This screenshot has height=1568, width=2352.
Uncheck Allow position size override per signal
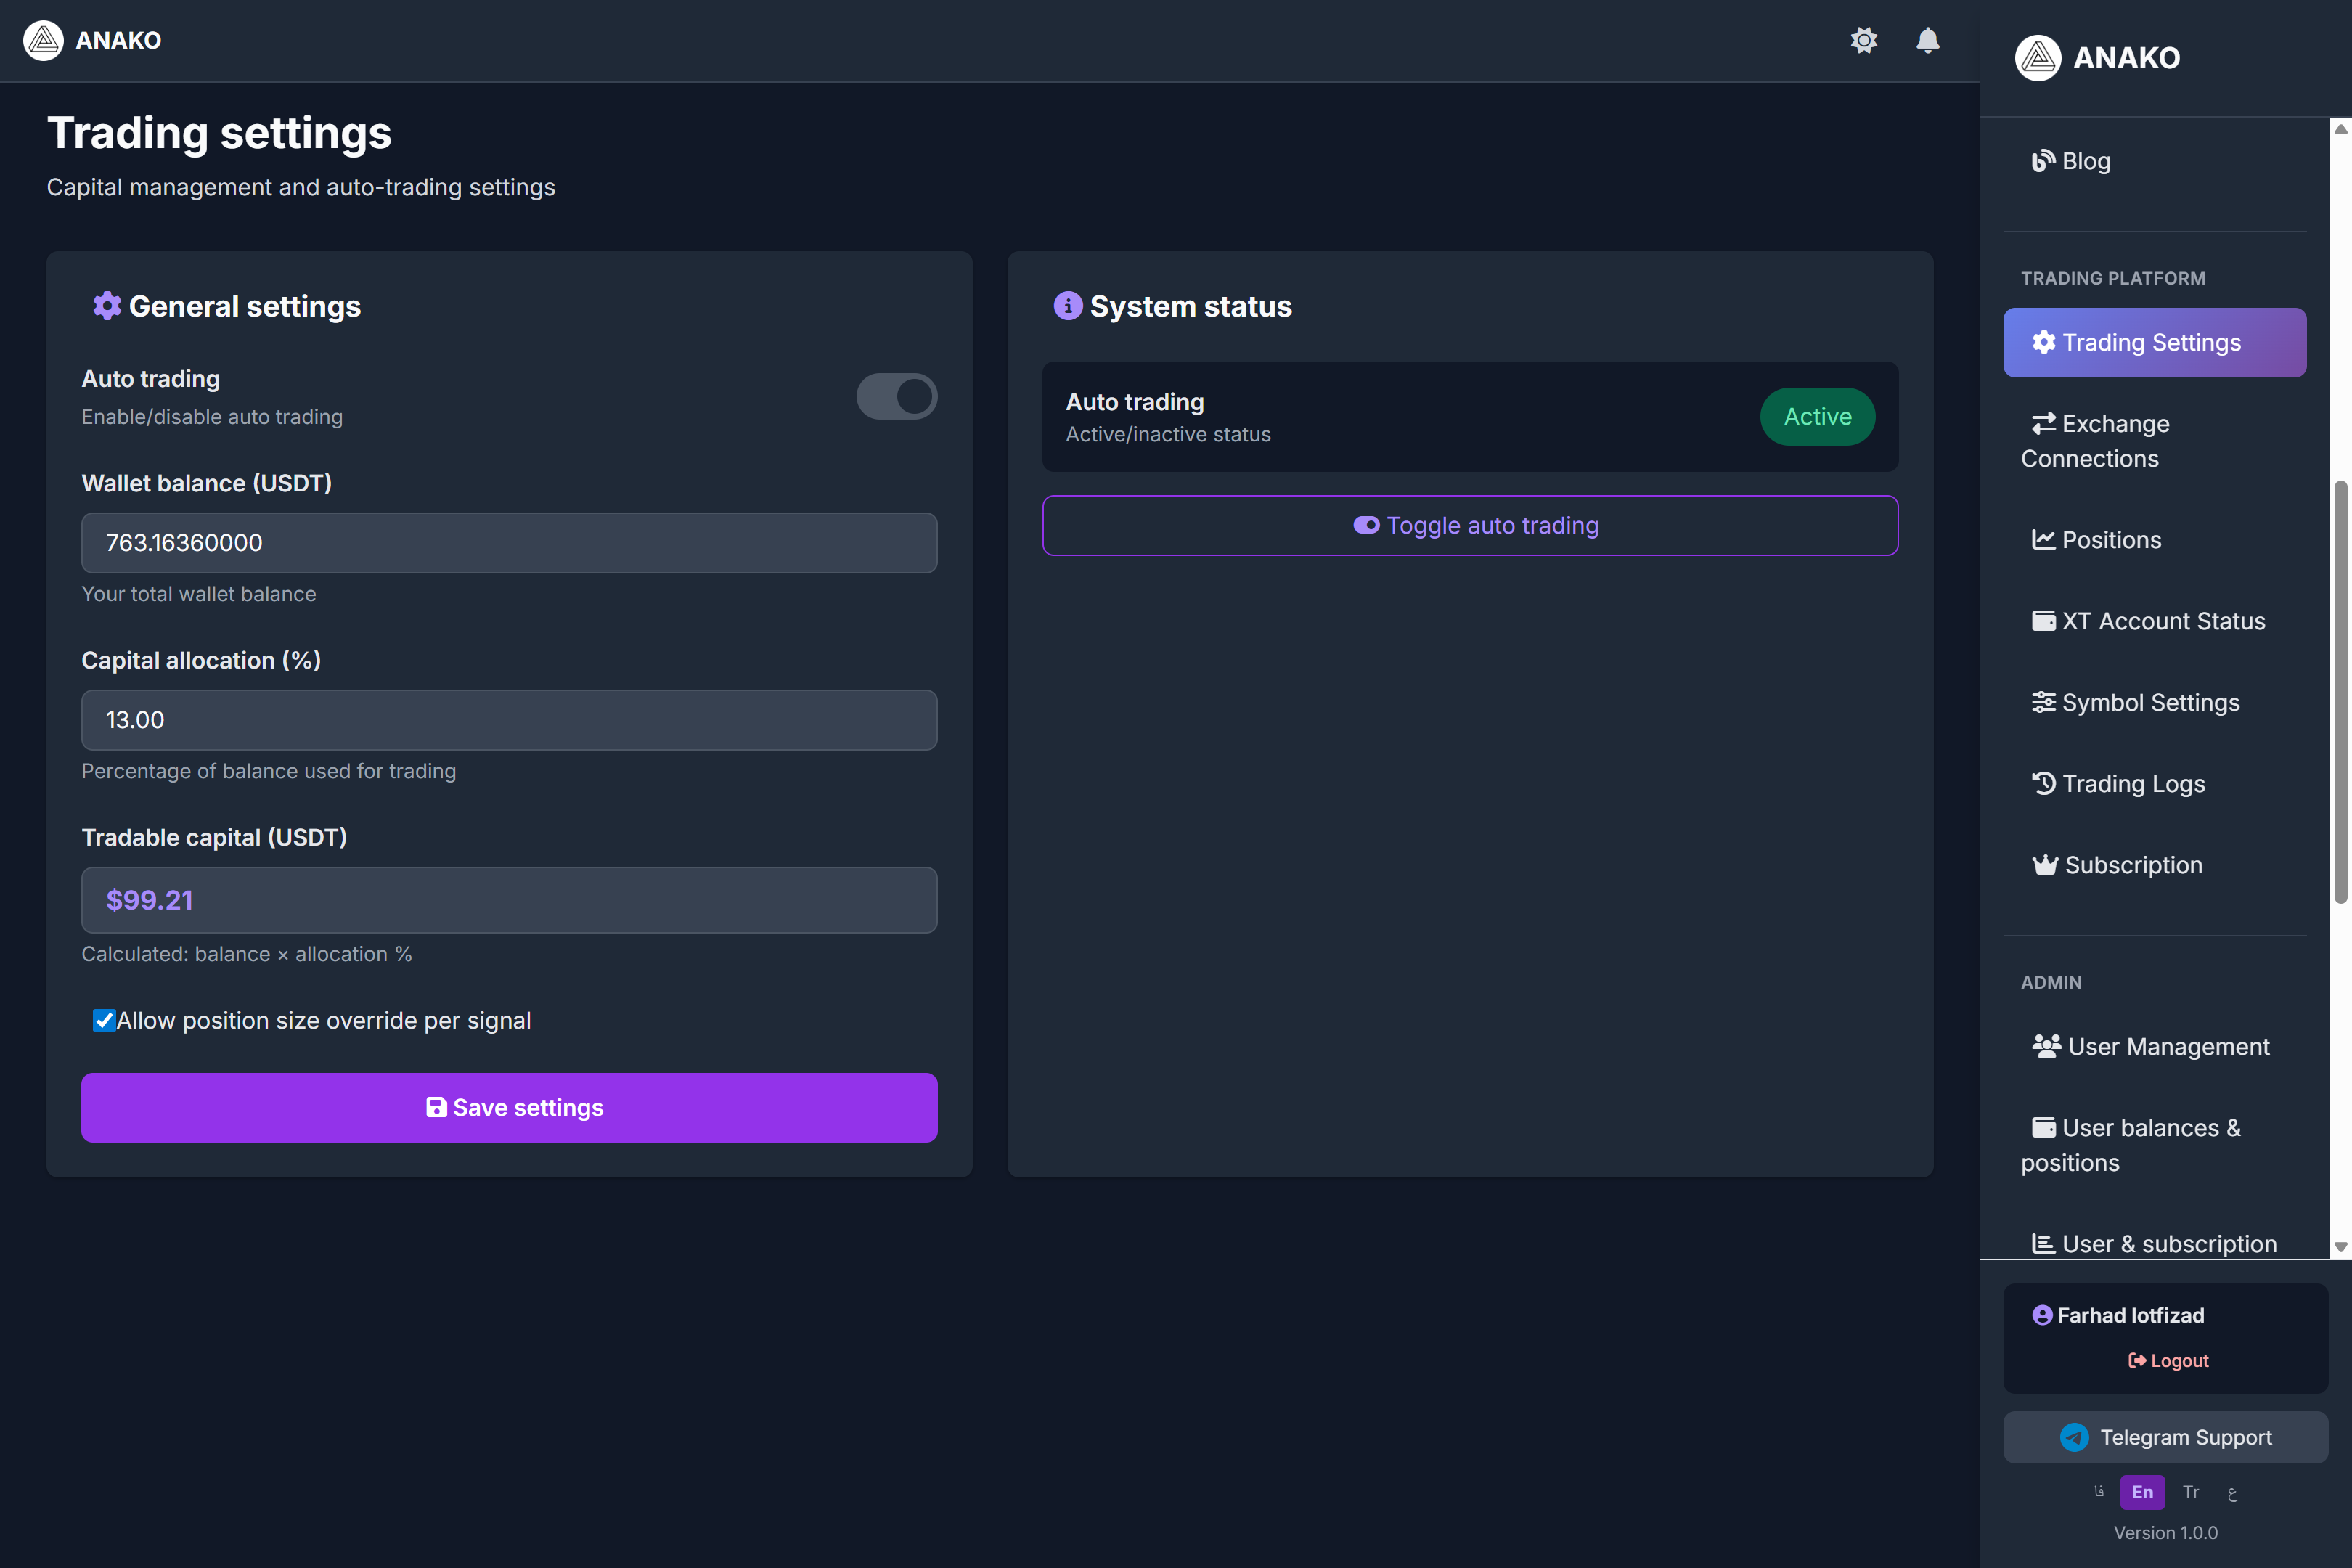pyautogui.click(x=104, y=1020)
